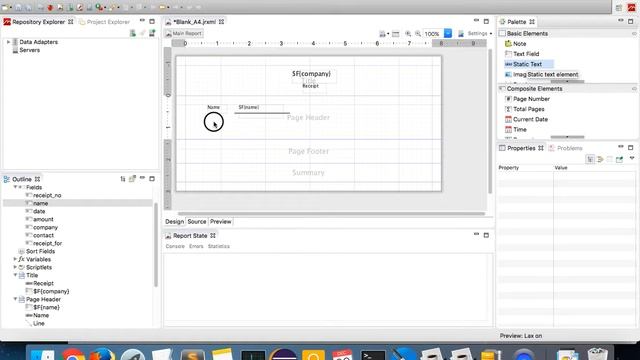Expand the Data Adapters node
This screenshot has width=640, height=360.
click(x=8, y=42)
